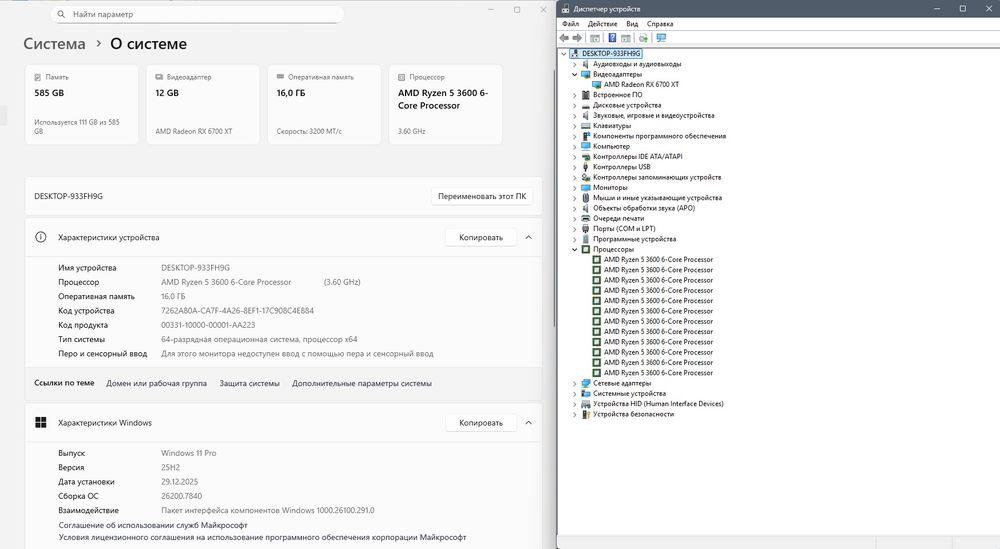Open Условия лицензионного соглашения link
The height and width of the screenshot is (549, 1000).
(x=262, y=538)
